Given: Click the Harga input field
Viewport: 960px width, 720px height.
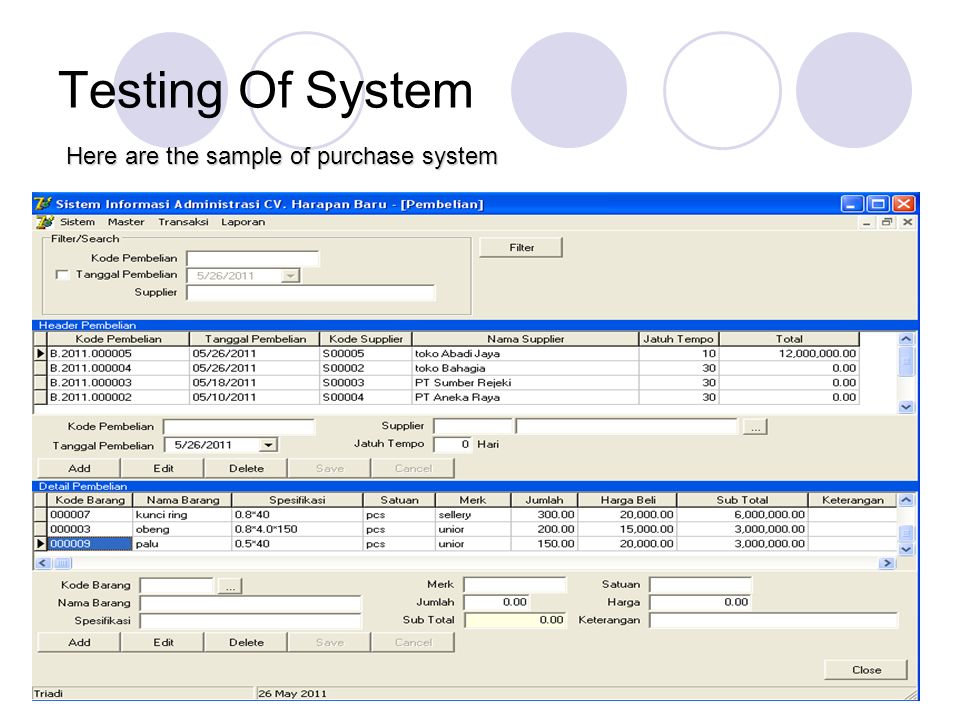Looking at the screenshot, I should coord(700,602).
